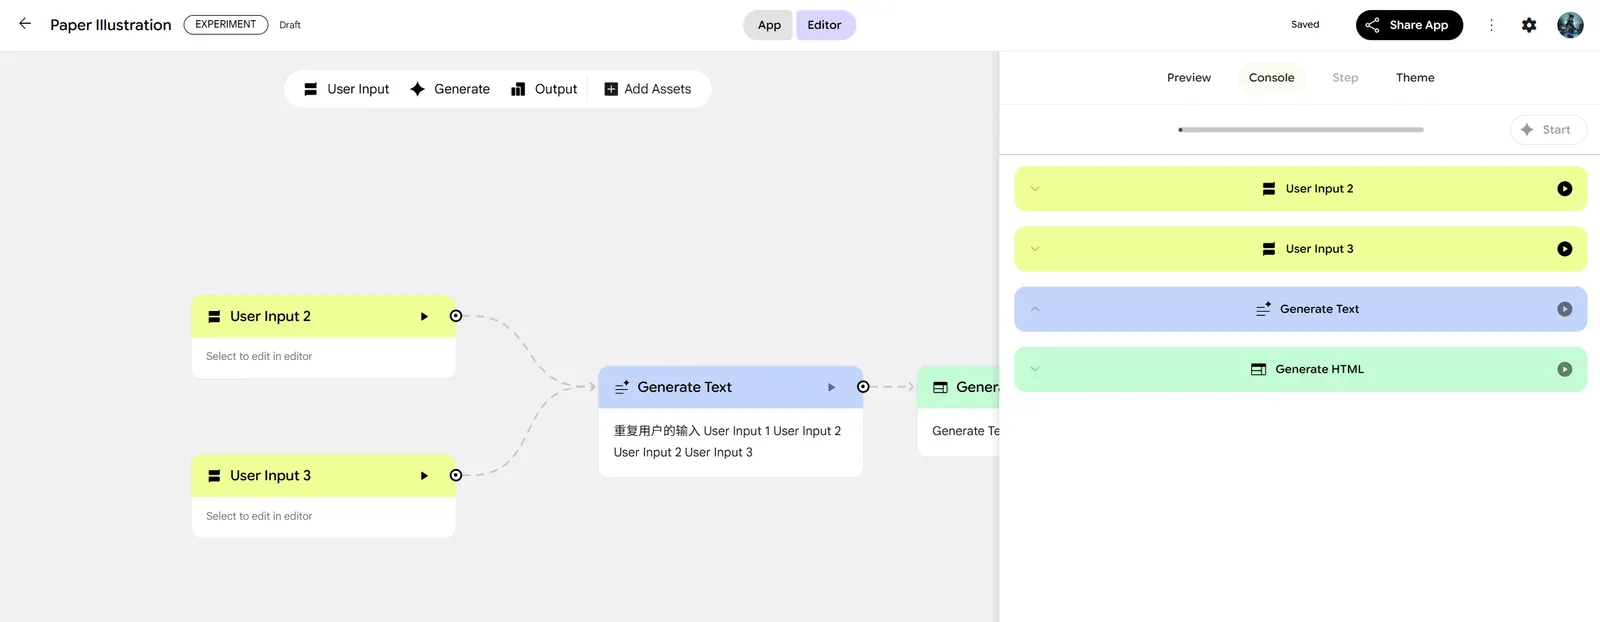Open the Theme tab
1600x622 pixels.
click(1414, 78)
